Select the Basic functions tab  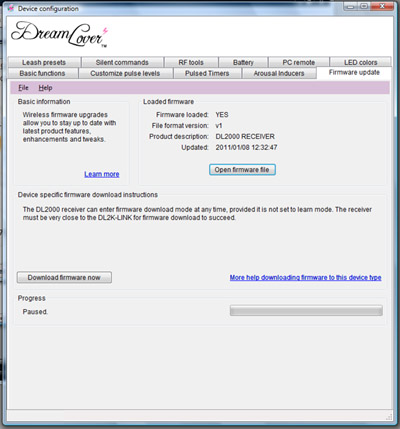click(42, 73)
